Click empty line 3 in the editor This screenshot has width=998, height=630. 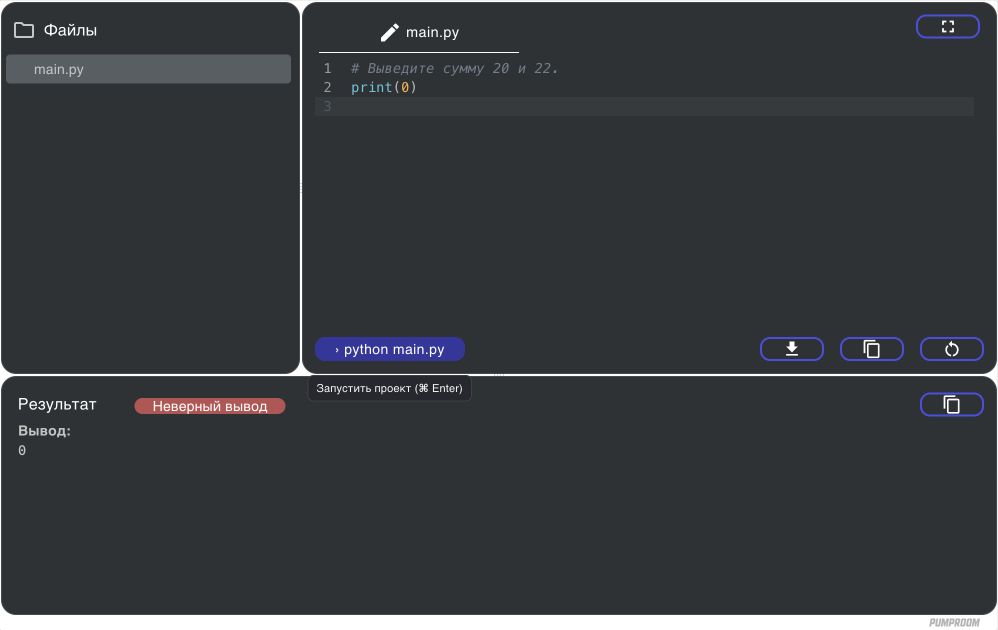(x=645, y=106)
